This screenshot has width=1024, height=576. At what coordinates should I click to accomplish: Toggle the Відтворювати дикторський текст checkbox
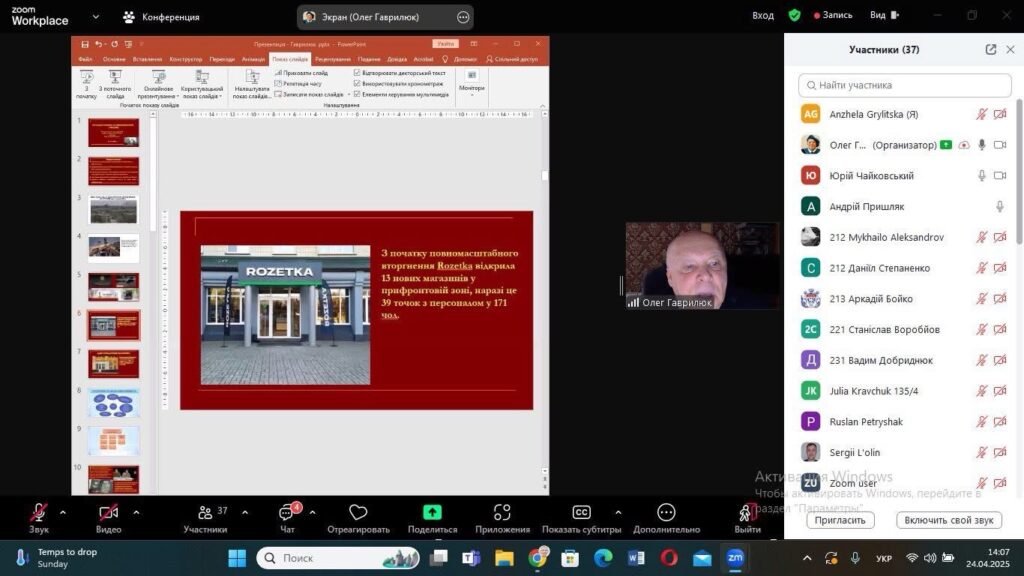(x=357, y=73)
